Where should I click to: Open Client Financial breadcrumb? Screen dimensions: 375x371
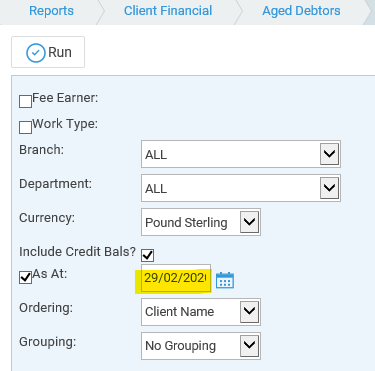[x=168, y=11]
